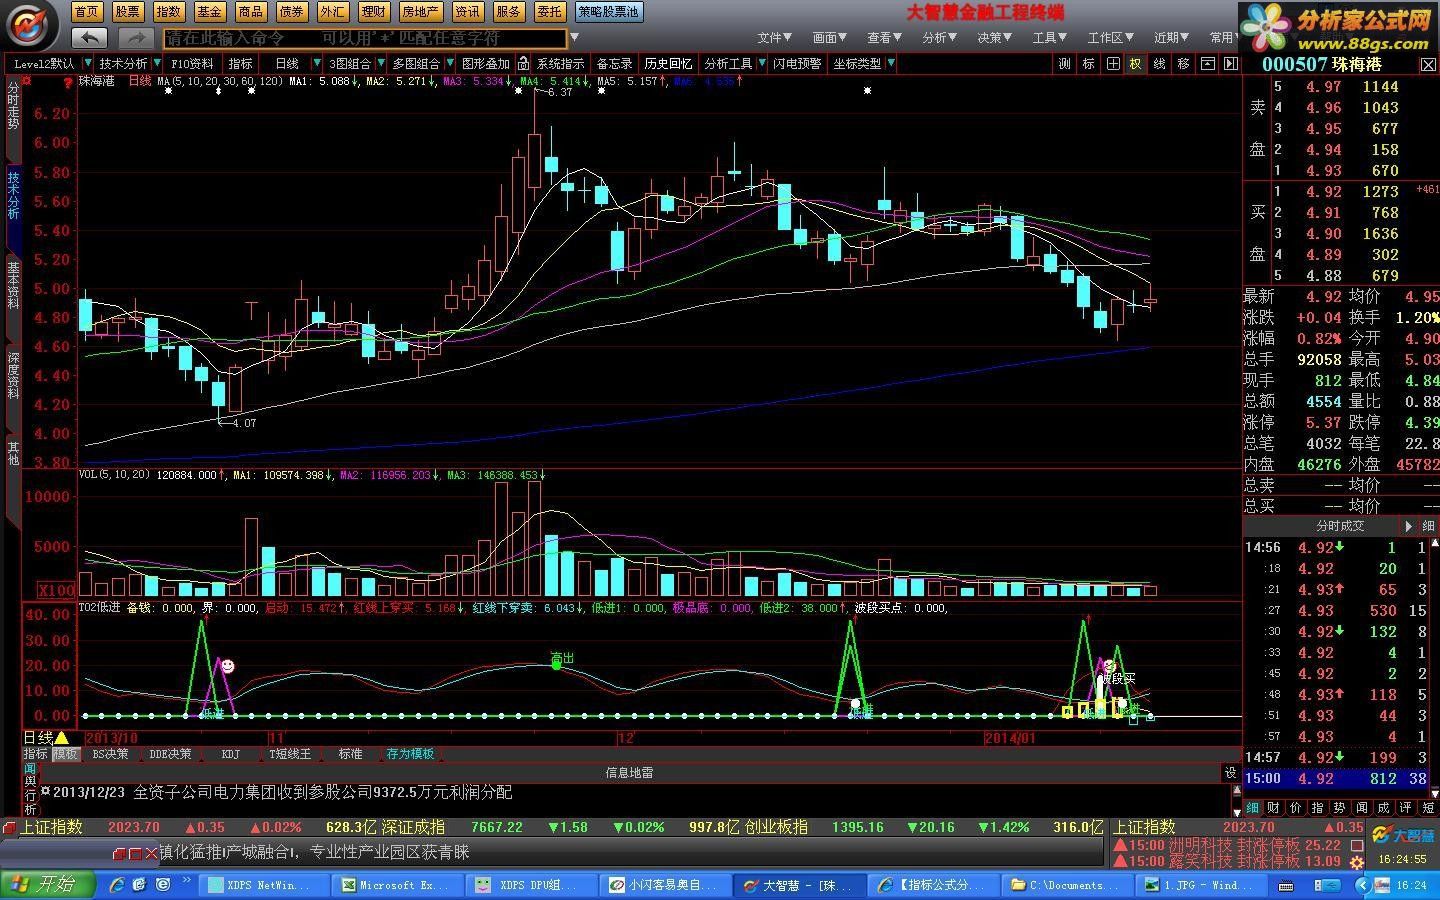This screenshot has width=1440, height=900.
Task: Click the 细 detail button in 分时成交 header
Action: [x=1428, y=526]
